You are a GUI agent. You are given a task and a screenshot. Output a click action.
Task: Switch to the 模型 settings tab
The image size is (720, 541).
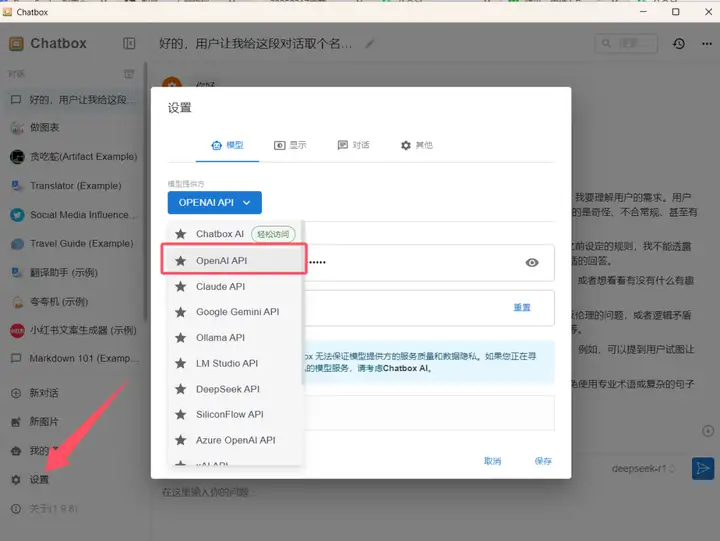coord(227,146)
